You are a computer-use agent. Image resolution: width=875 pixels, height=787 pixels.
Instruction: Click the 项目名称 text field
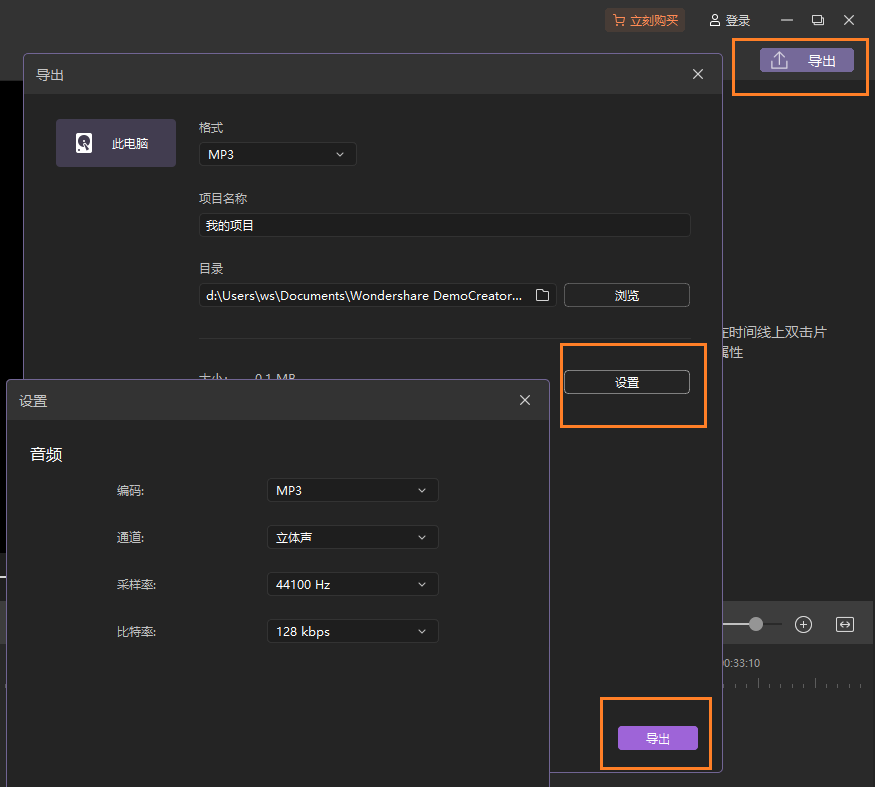pos(445,225)
